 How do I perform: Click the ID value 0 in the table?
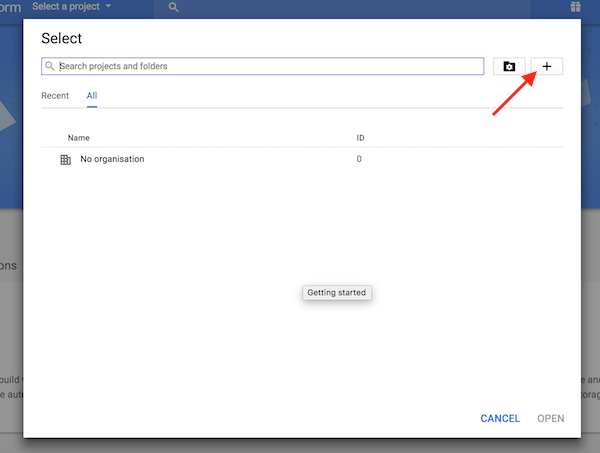[x=359, y=159]
